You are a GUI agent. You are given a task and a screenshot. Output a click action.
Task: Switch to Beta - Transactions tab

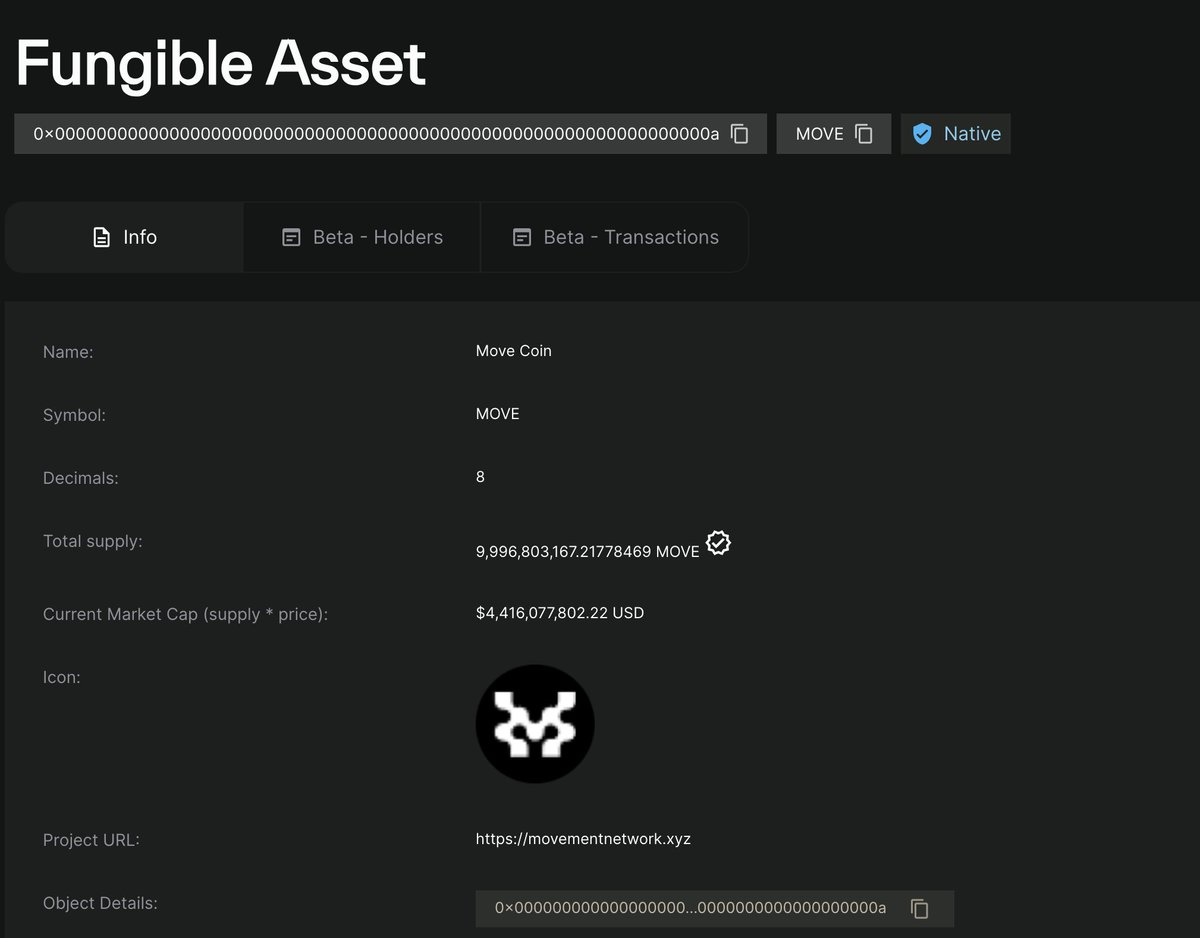[615, 237]
